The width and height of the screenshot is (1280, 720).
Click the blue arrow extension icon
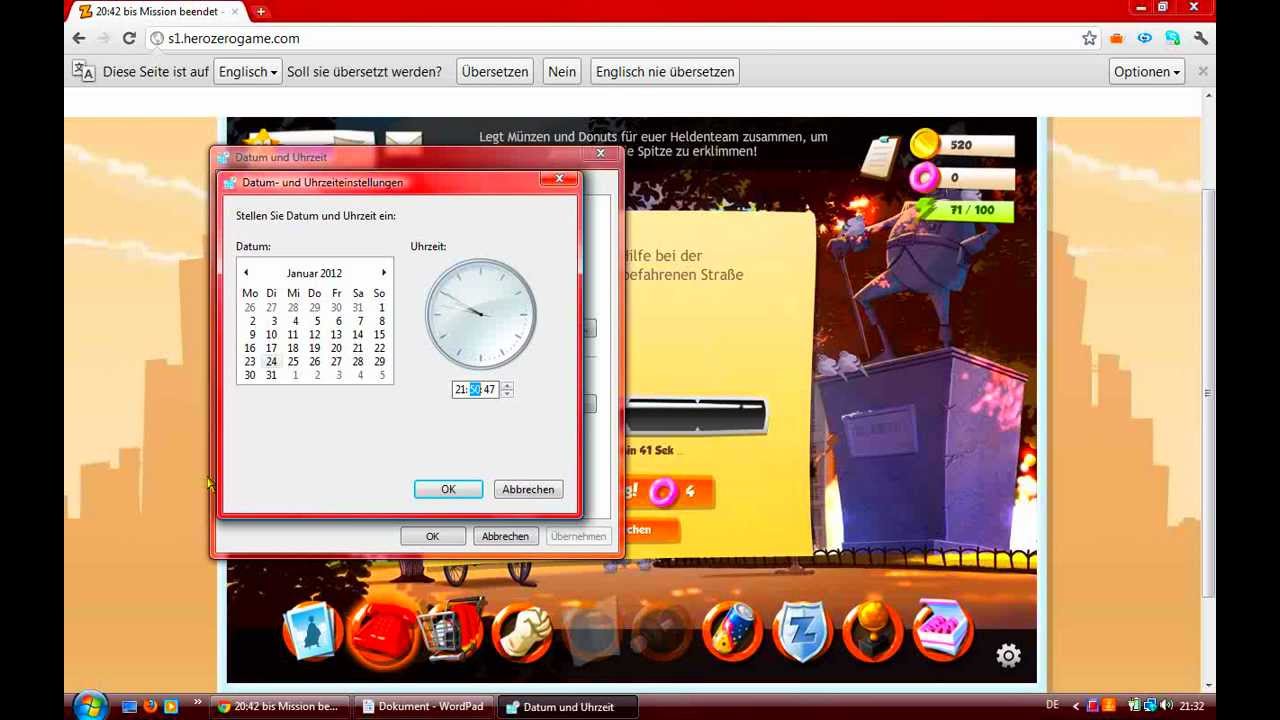1145,38
